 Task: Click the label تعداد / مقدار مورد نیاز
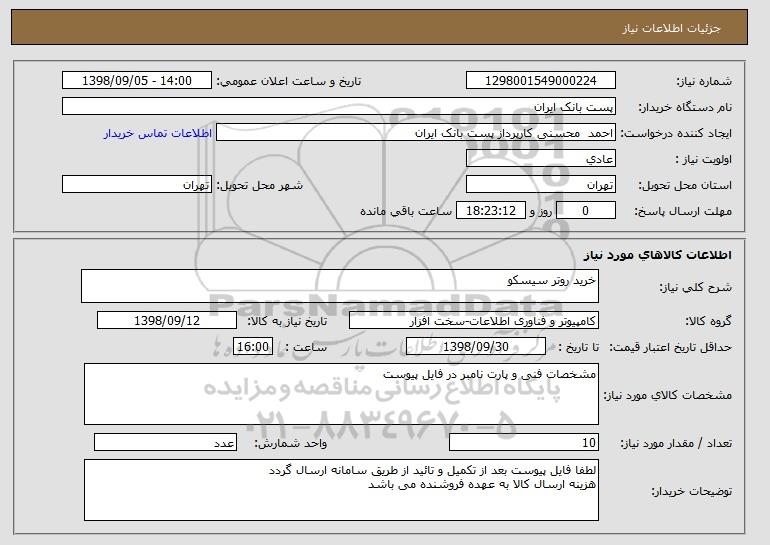click(676, 443)
